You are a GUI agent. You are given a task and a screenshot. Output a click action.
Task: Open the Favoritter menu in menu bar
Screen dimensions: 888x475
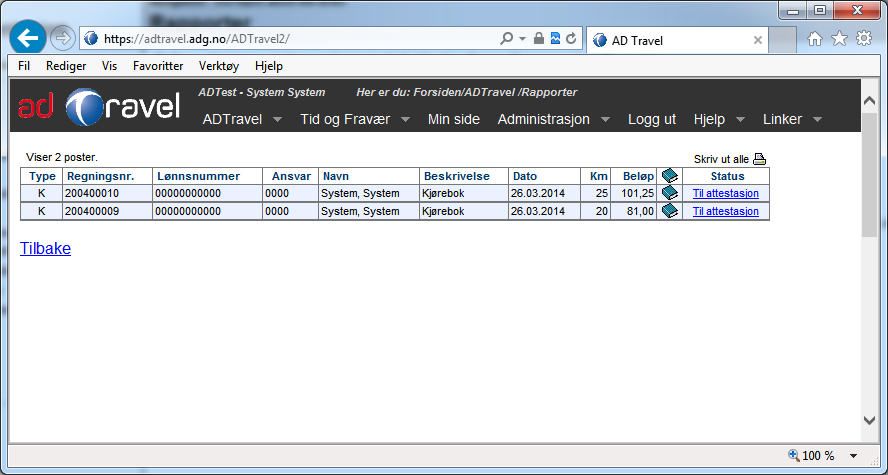coord(158,66)
